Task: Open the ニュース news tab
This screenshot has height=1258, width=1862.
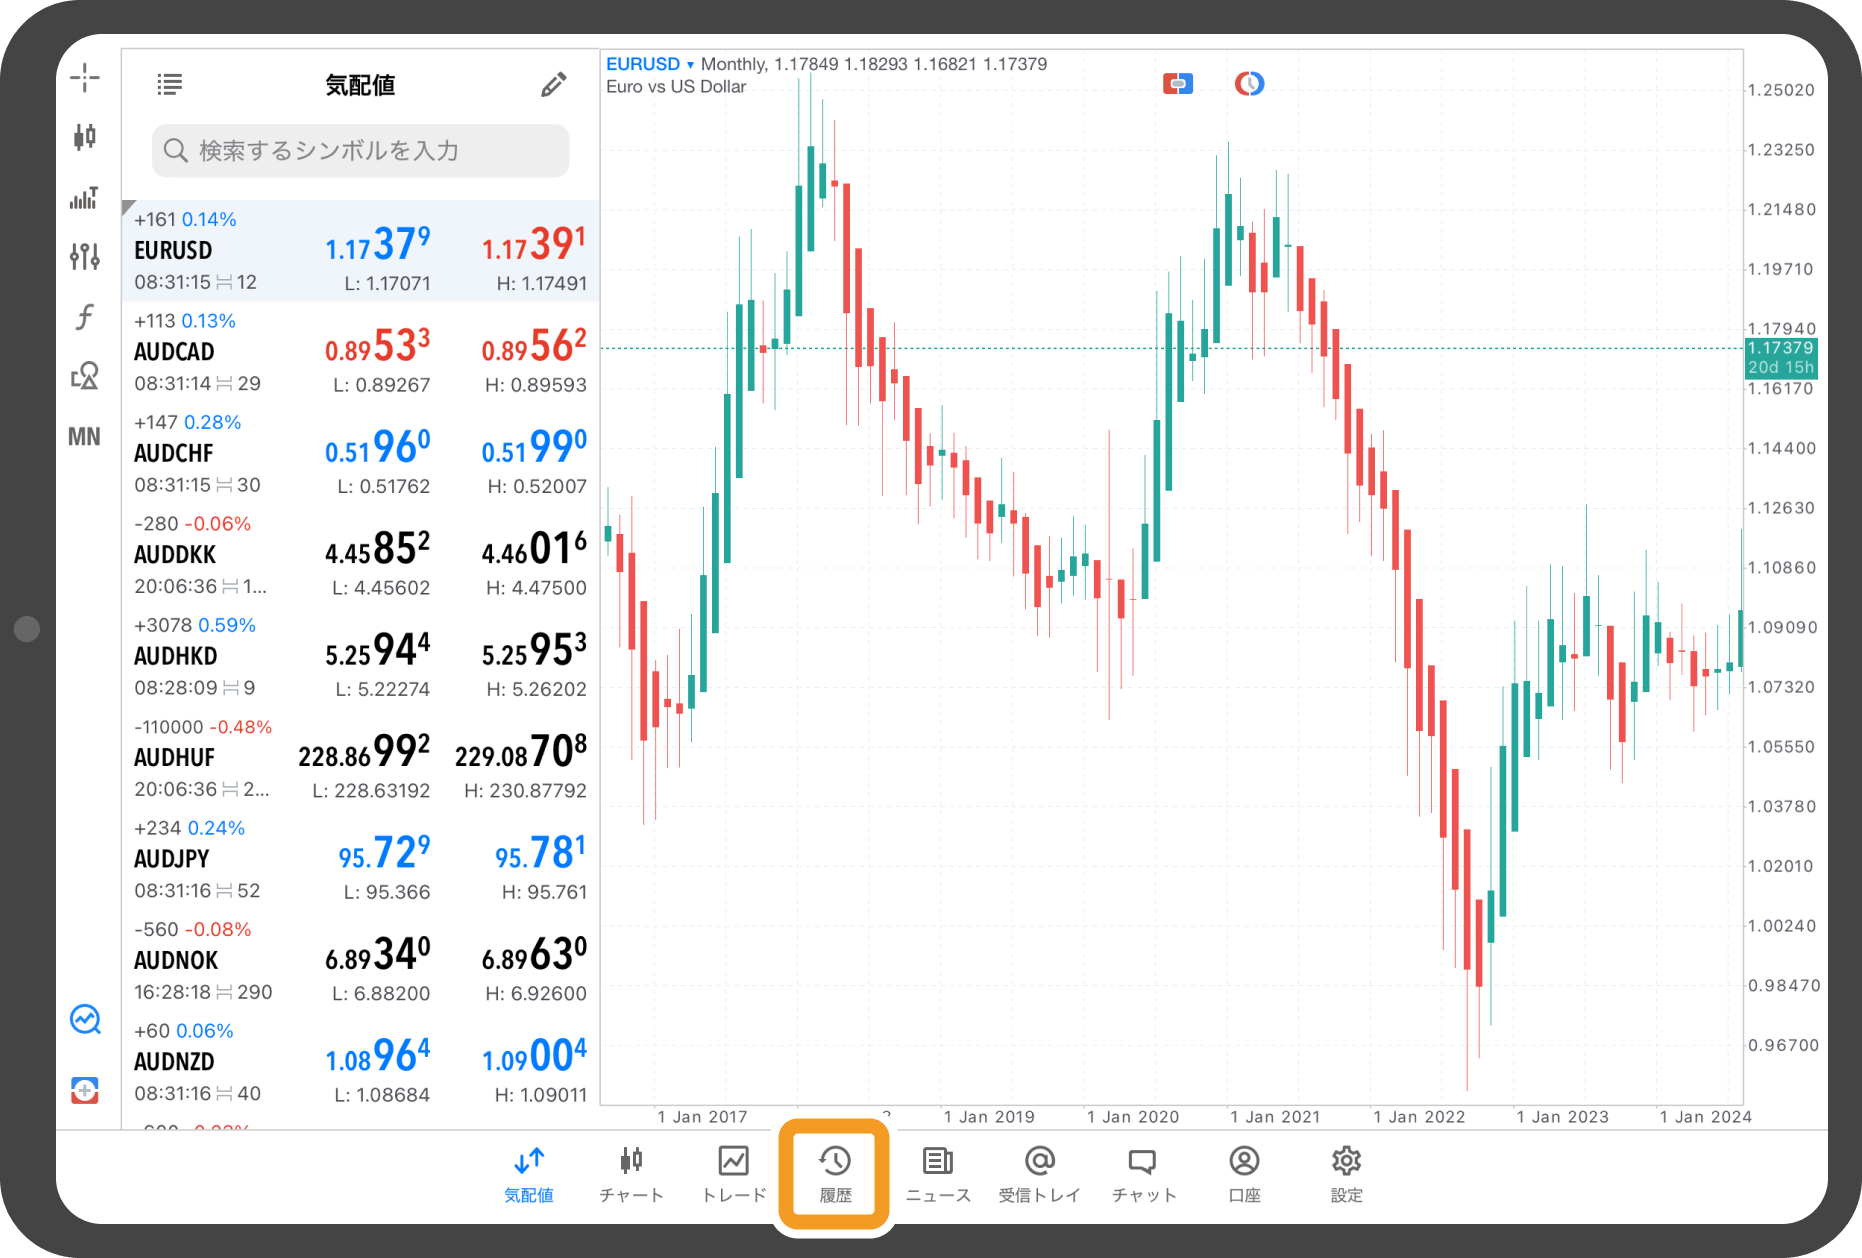Action: click(938, 1174)
